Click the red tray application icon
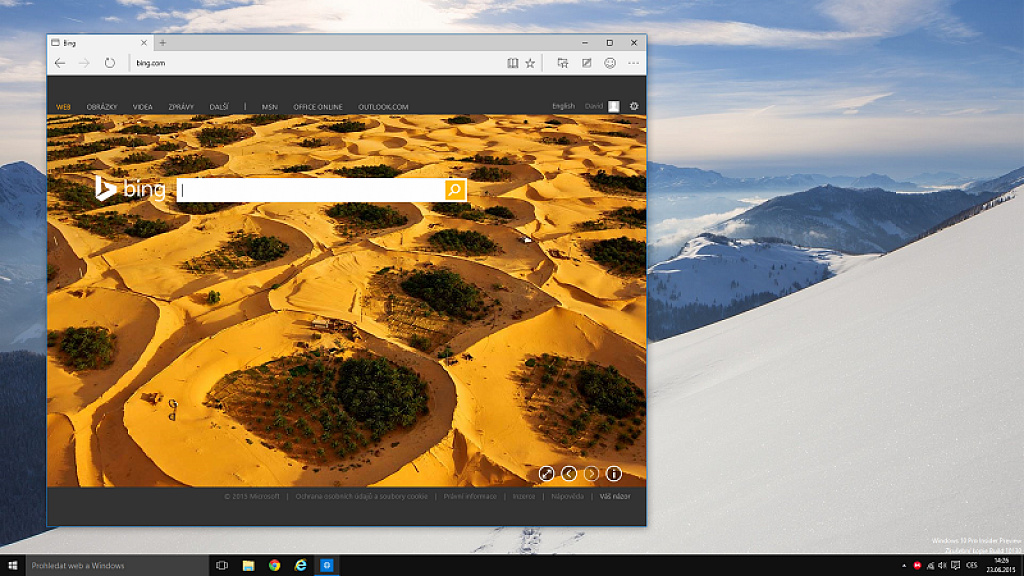Viewport: 1024px width, 576px height. (917, 566)
